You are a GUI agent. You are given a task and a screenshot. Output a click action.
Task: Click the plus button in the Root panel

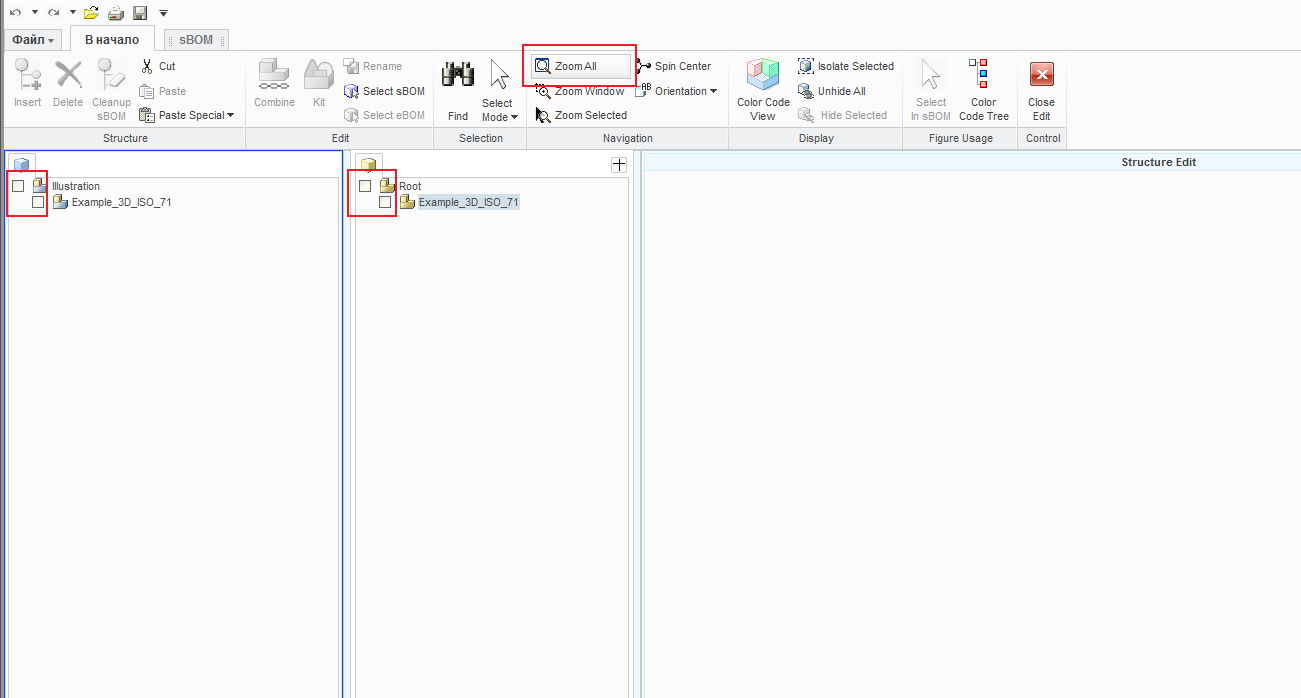tap(619, 165)
